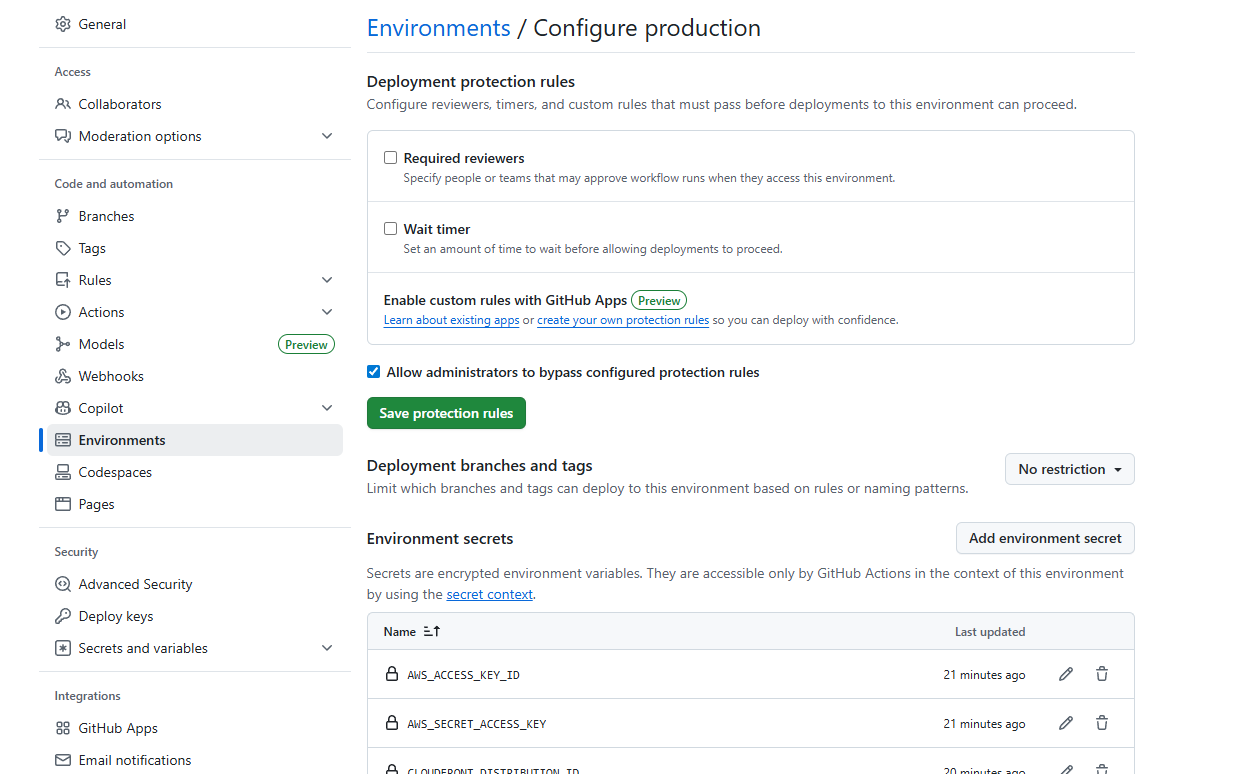Open the No restriction dropdown
Screen dimensions: 1260x774
coord(1069,469)
